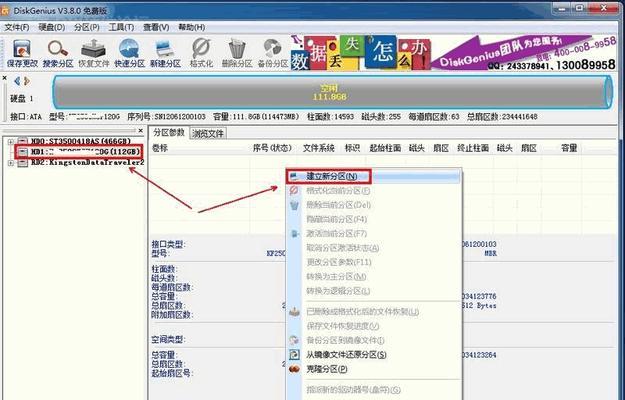Open the 文件(F) menu
Viewport: 625px width, 400px height.
tap(17, 27)
